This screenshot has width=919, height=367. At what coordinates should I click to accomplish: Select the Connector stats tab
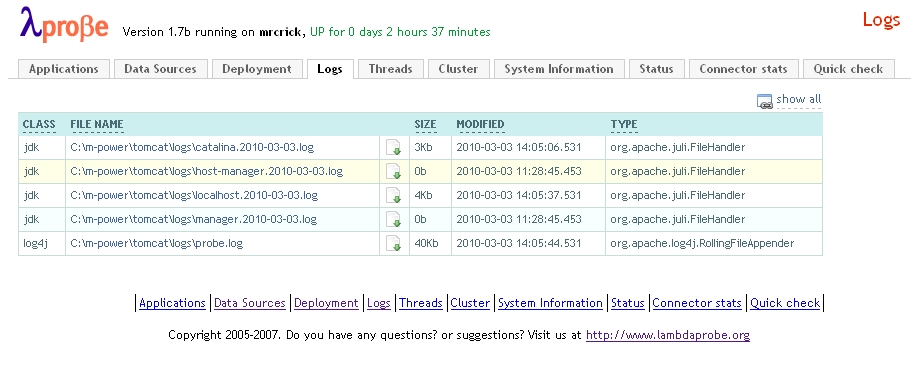pyautogui.click(x=743, y=69)
